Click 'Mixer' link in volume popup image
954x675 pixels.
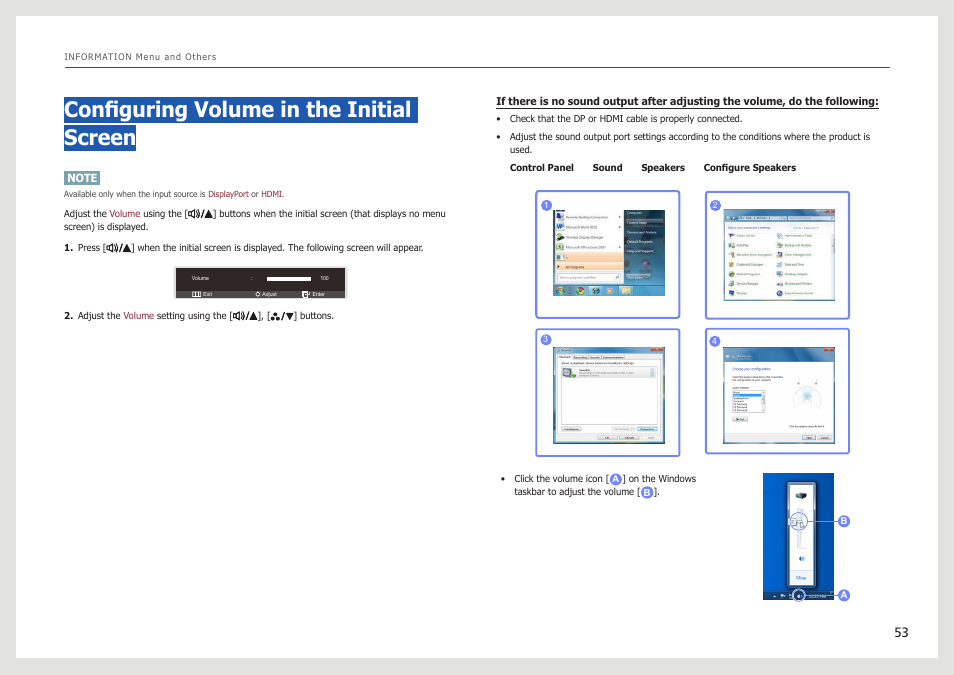click(801, 578)
